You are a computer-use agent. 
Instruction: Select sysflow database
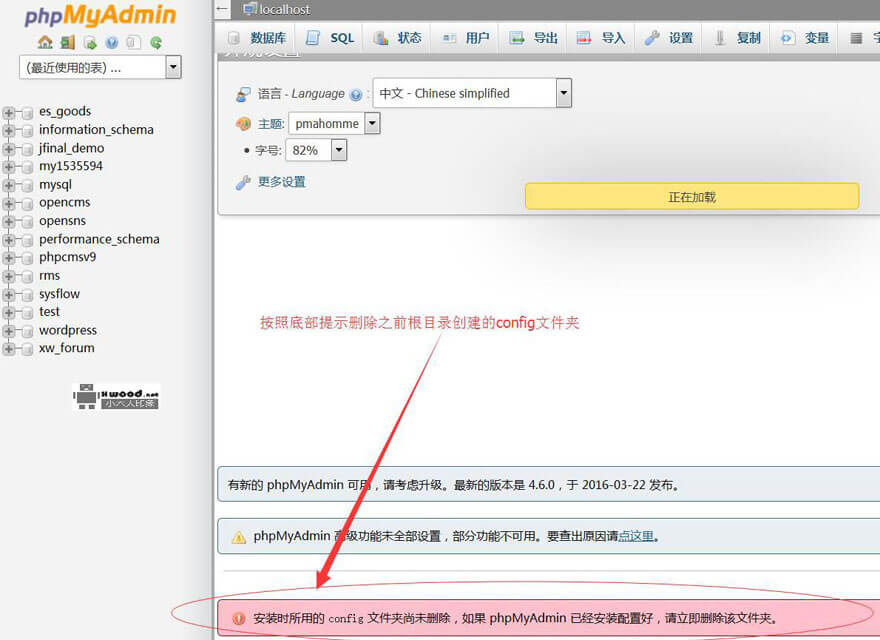point(59,294)
